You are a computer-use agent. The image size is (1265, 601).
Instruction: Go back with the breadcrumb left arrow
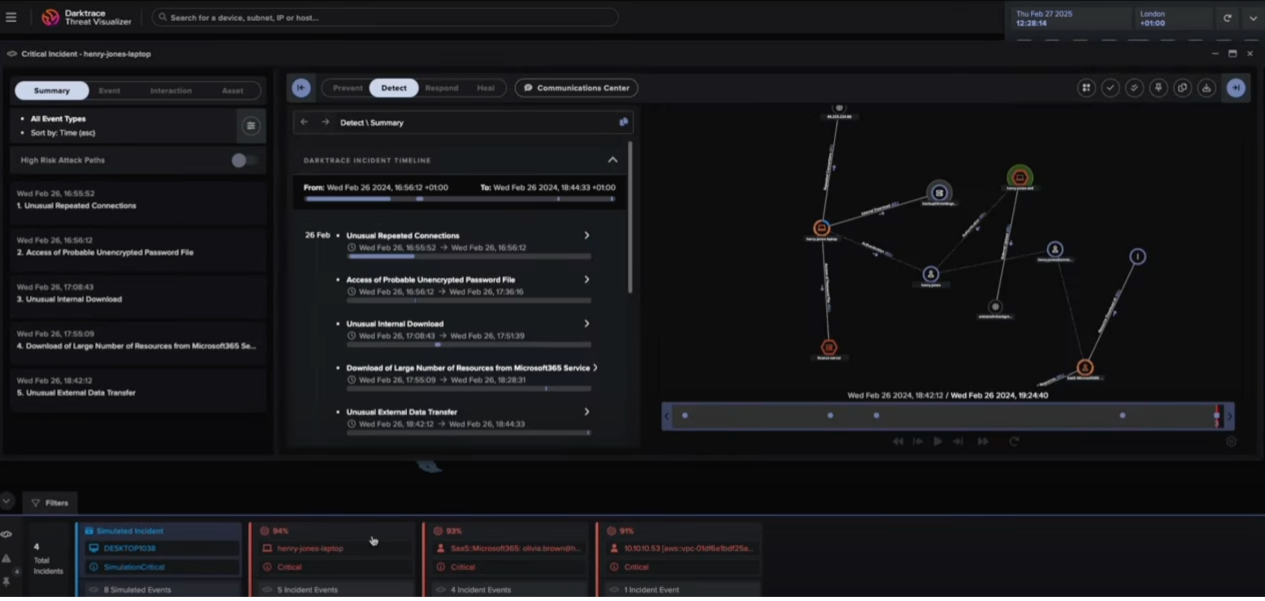pos(304,122)
